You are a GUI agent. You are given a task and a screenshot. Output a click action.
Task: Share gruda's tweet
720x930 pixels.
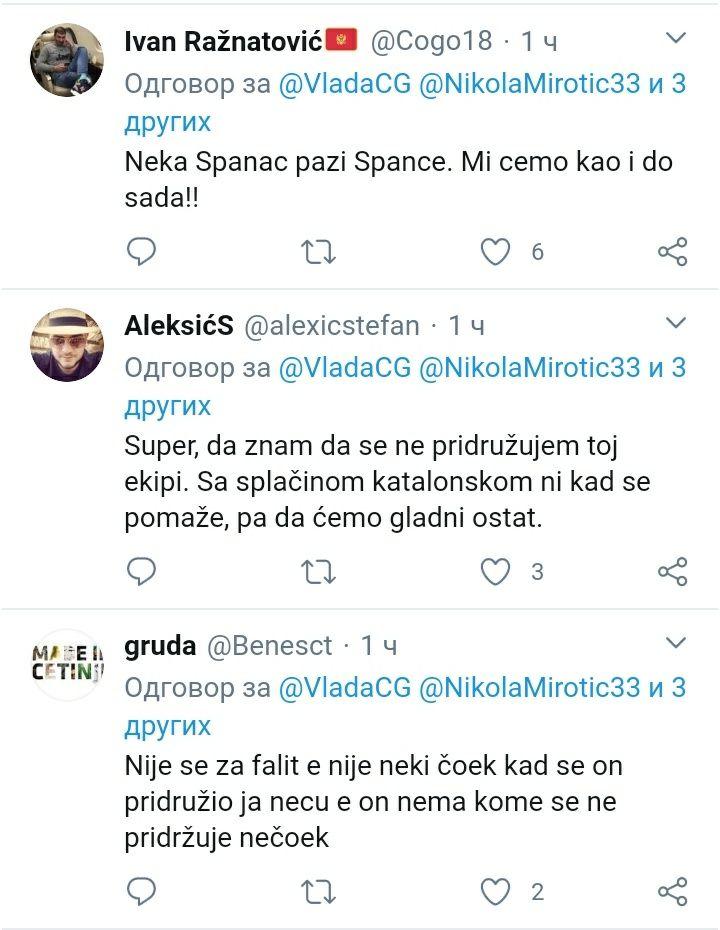tap(673, 891)
